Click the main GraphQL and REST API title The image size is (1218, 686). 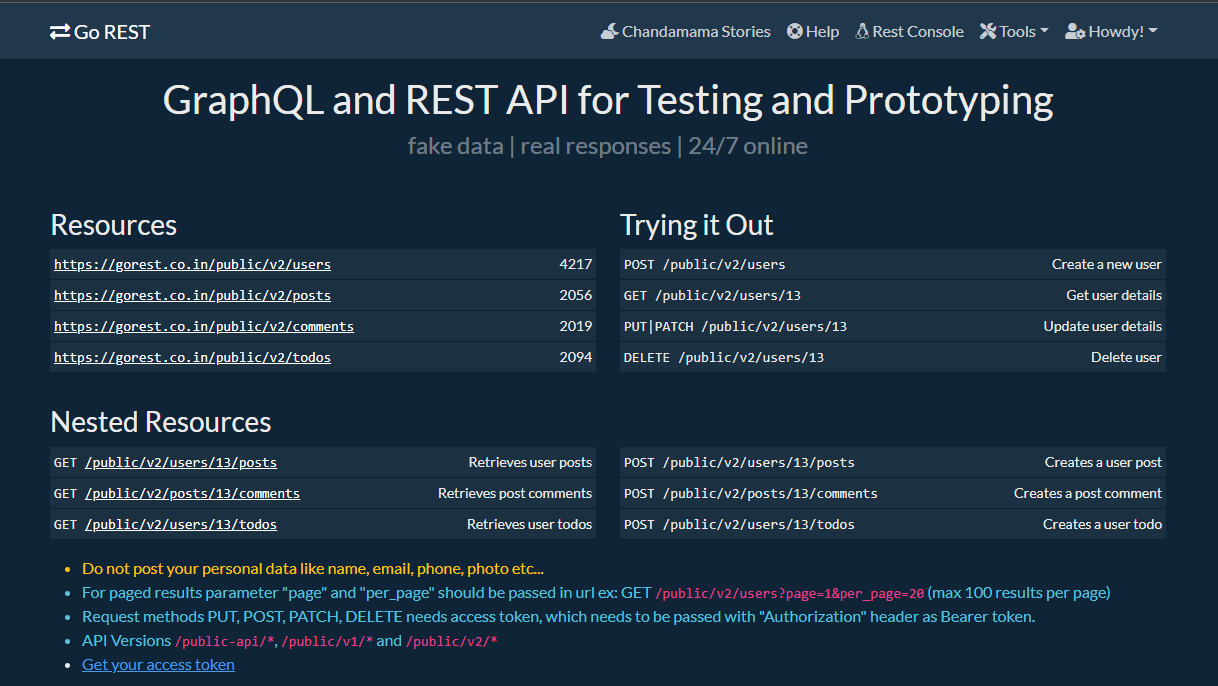608,101
